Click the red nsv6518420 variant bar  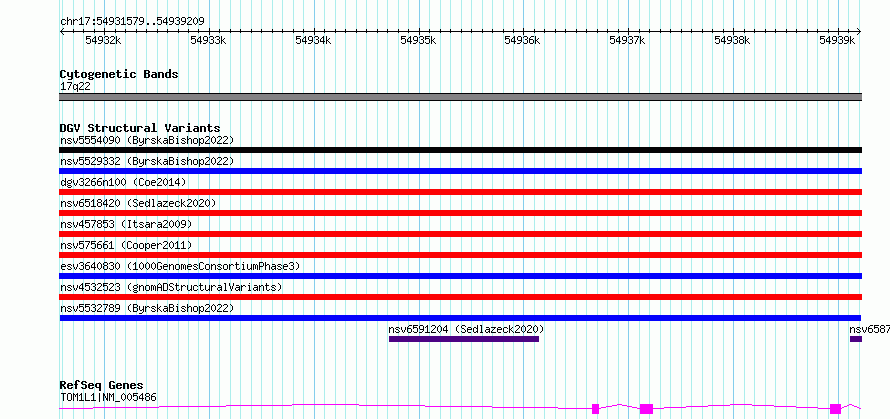pos(460,213)
